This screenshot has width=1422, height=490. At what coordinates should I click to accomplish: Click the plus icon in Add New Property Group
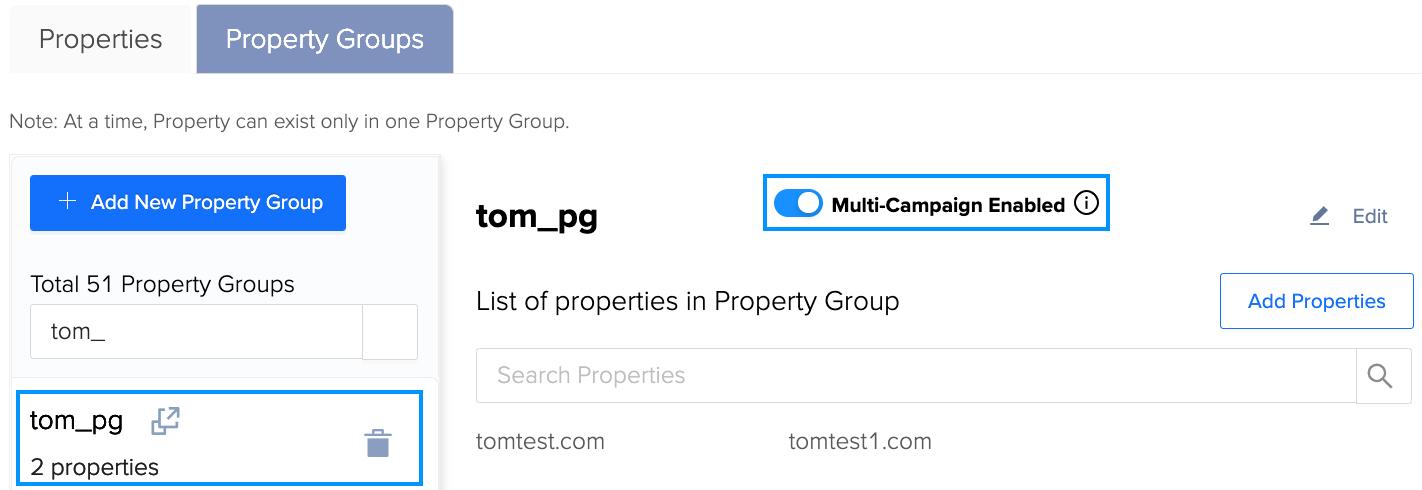point(68,202)
